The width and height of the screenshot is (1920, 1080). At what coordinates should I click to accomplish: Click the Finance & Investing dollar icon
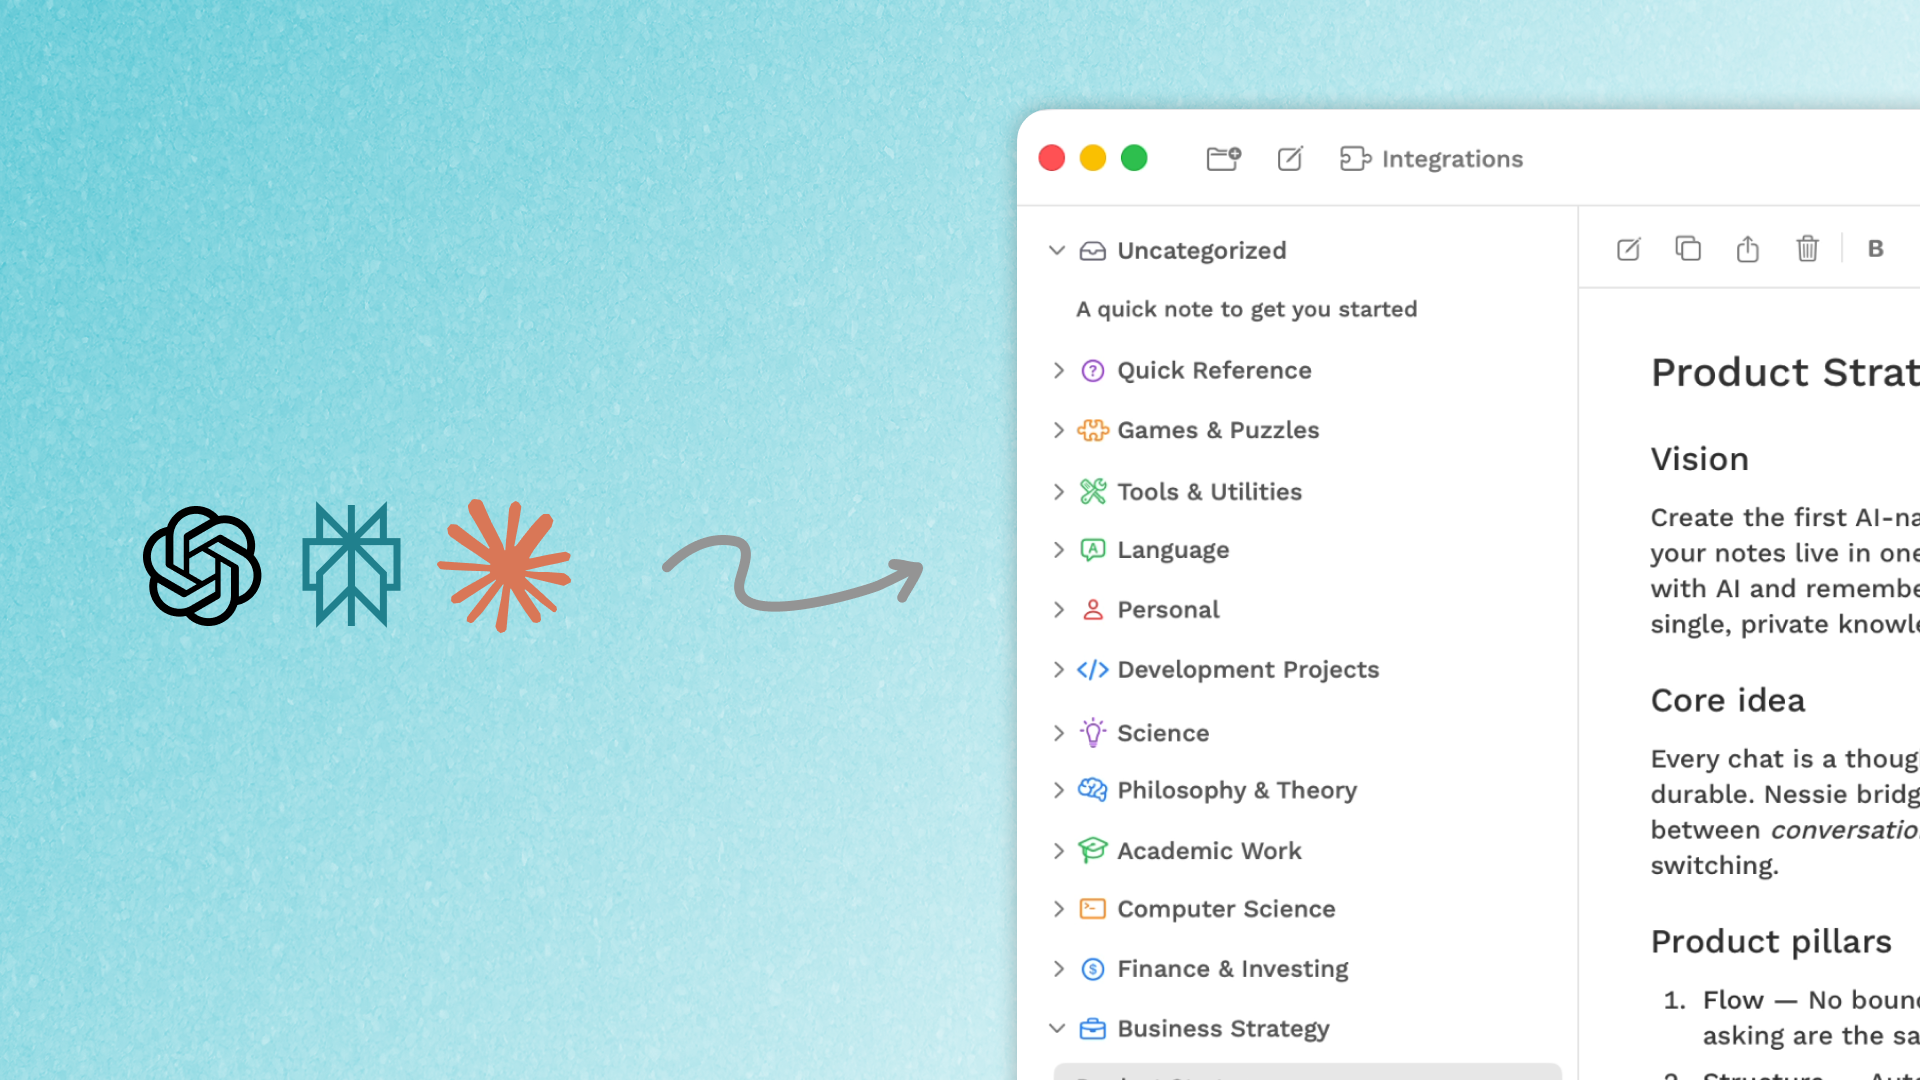pyautogui.click(x=1092, y=969)
